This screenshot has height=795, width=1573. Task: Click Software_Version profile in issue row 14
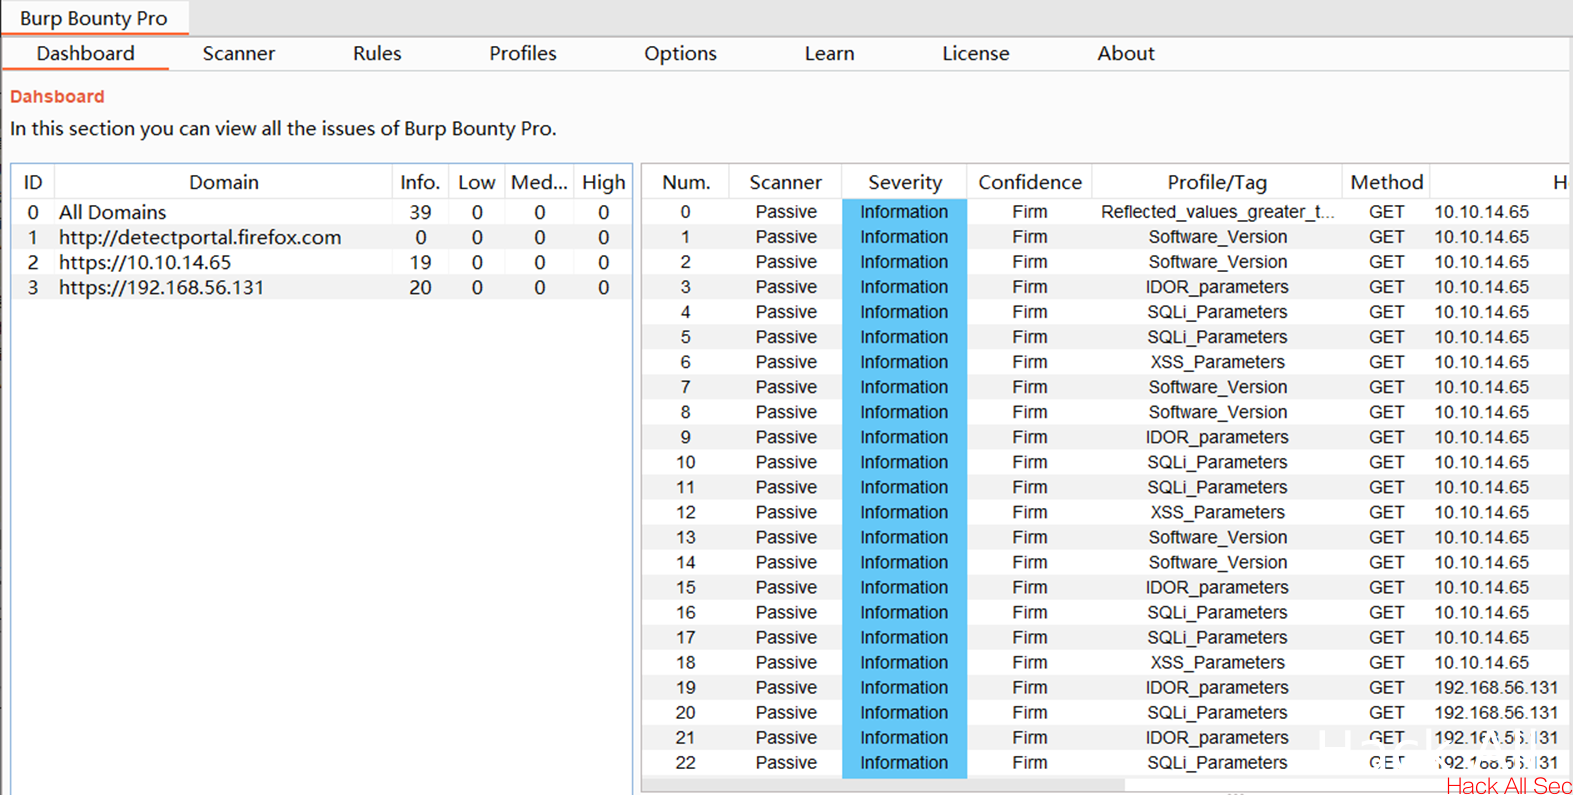pyautogui.click(x=1217, y=562)
